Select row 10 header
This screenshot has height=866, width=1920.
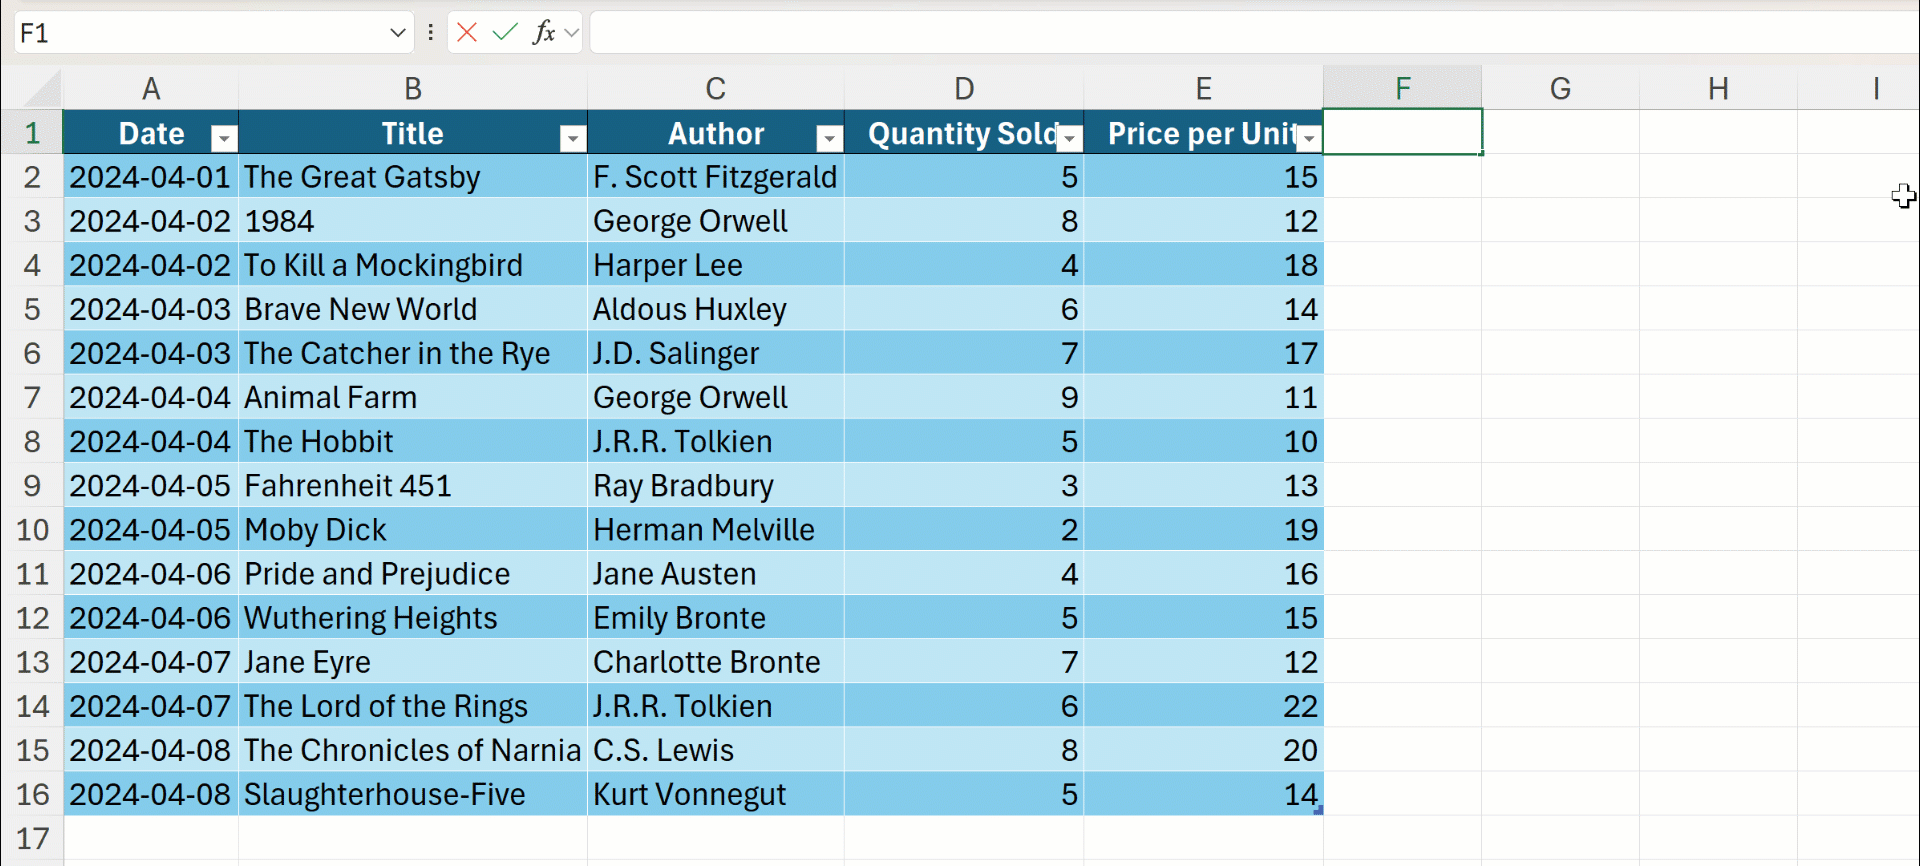click(32, 530)
